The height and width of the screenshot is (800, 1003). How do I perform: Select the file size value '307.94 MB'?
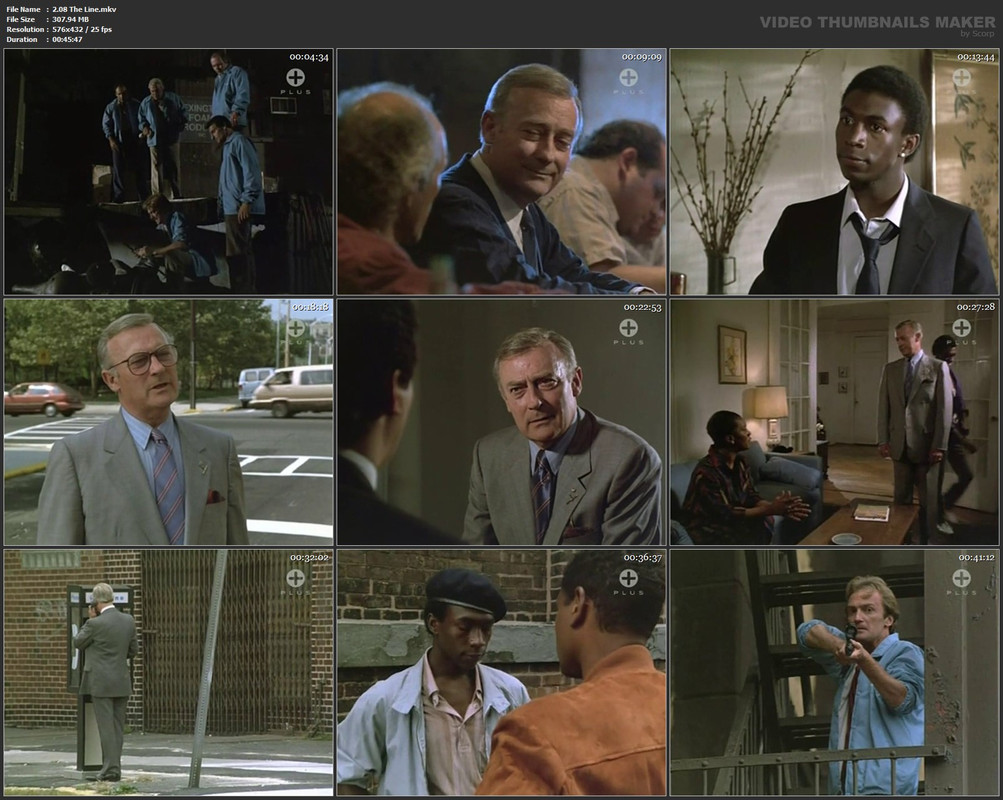pyautogui.click(x=70, y=19)
